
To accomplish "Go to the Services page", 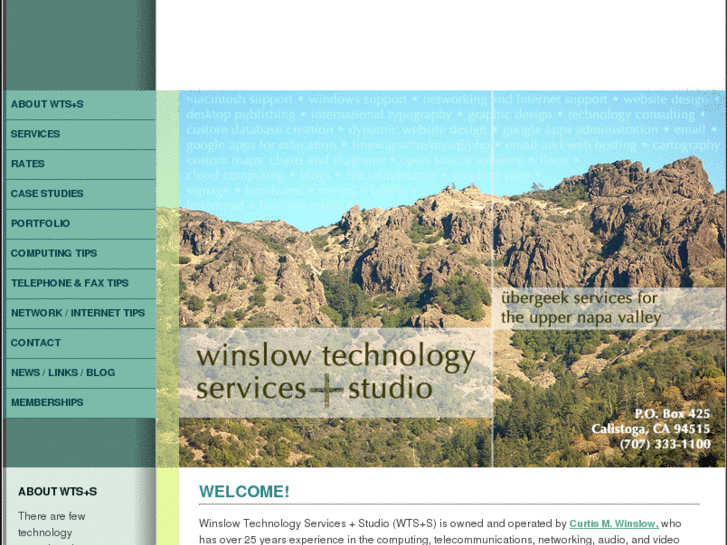I will (x=81, y=135).
